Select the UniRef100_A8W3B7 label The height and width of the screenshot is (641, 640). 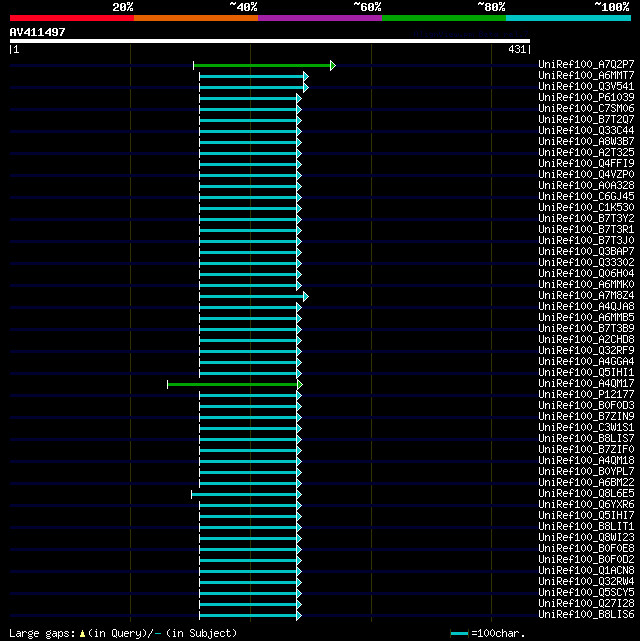coord(586,141)
